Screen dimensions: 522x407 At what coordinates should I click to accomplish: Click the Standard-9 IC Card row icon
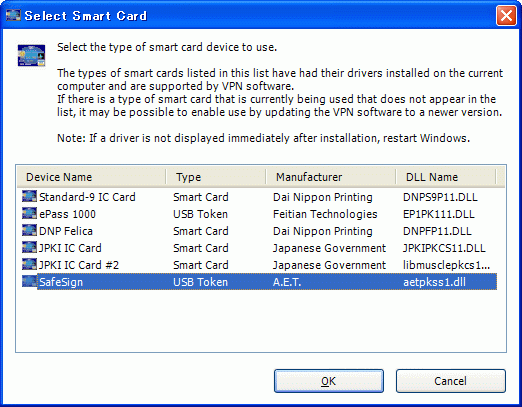click(x=29, y=196)
